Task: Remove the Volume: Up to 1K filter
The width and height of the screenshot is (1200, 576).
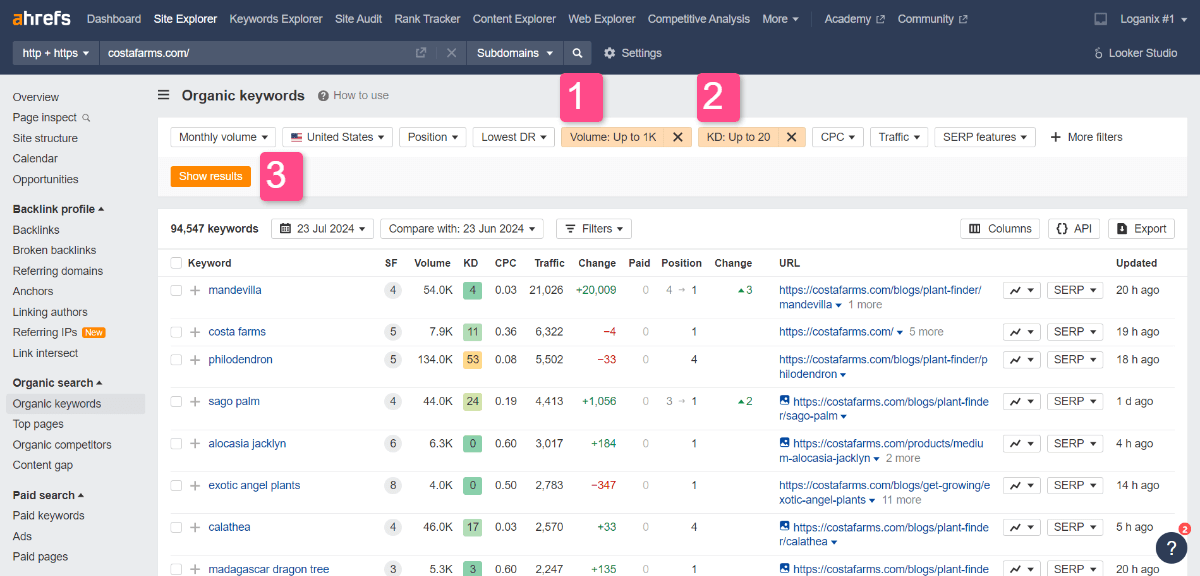Action: 677,137
